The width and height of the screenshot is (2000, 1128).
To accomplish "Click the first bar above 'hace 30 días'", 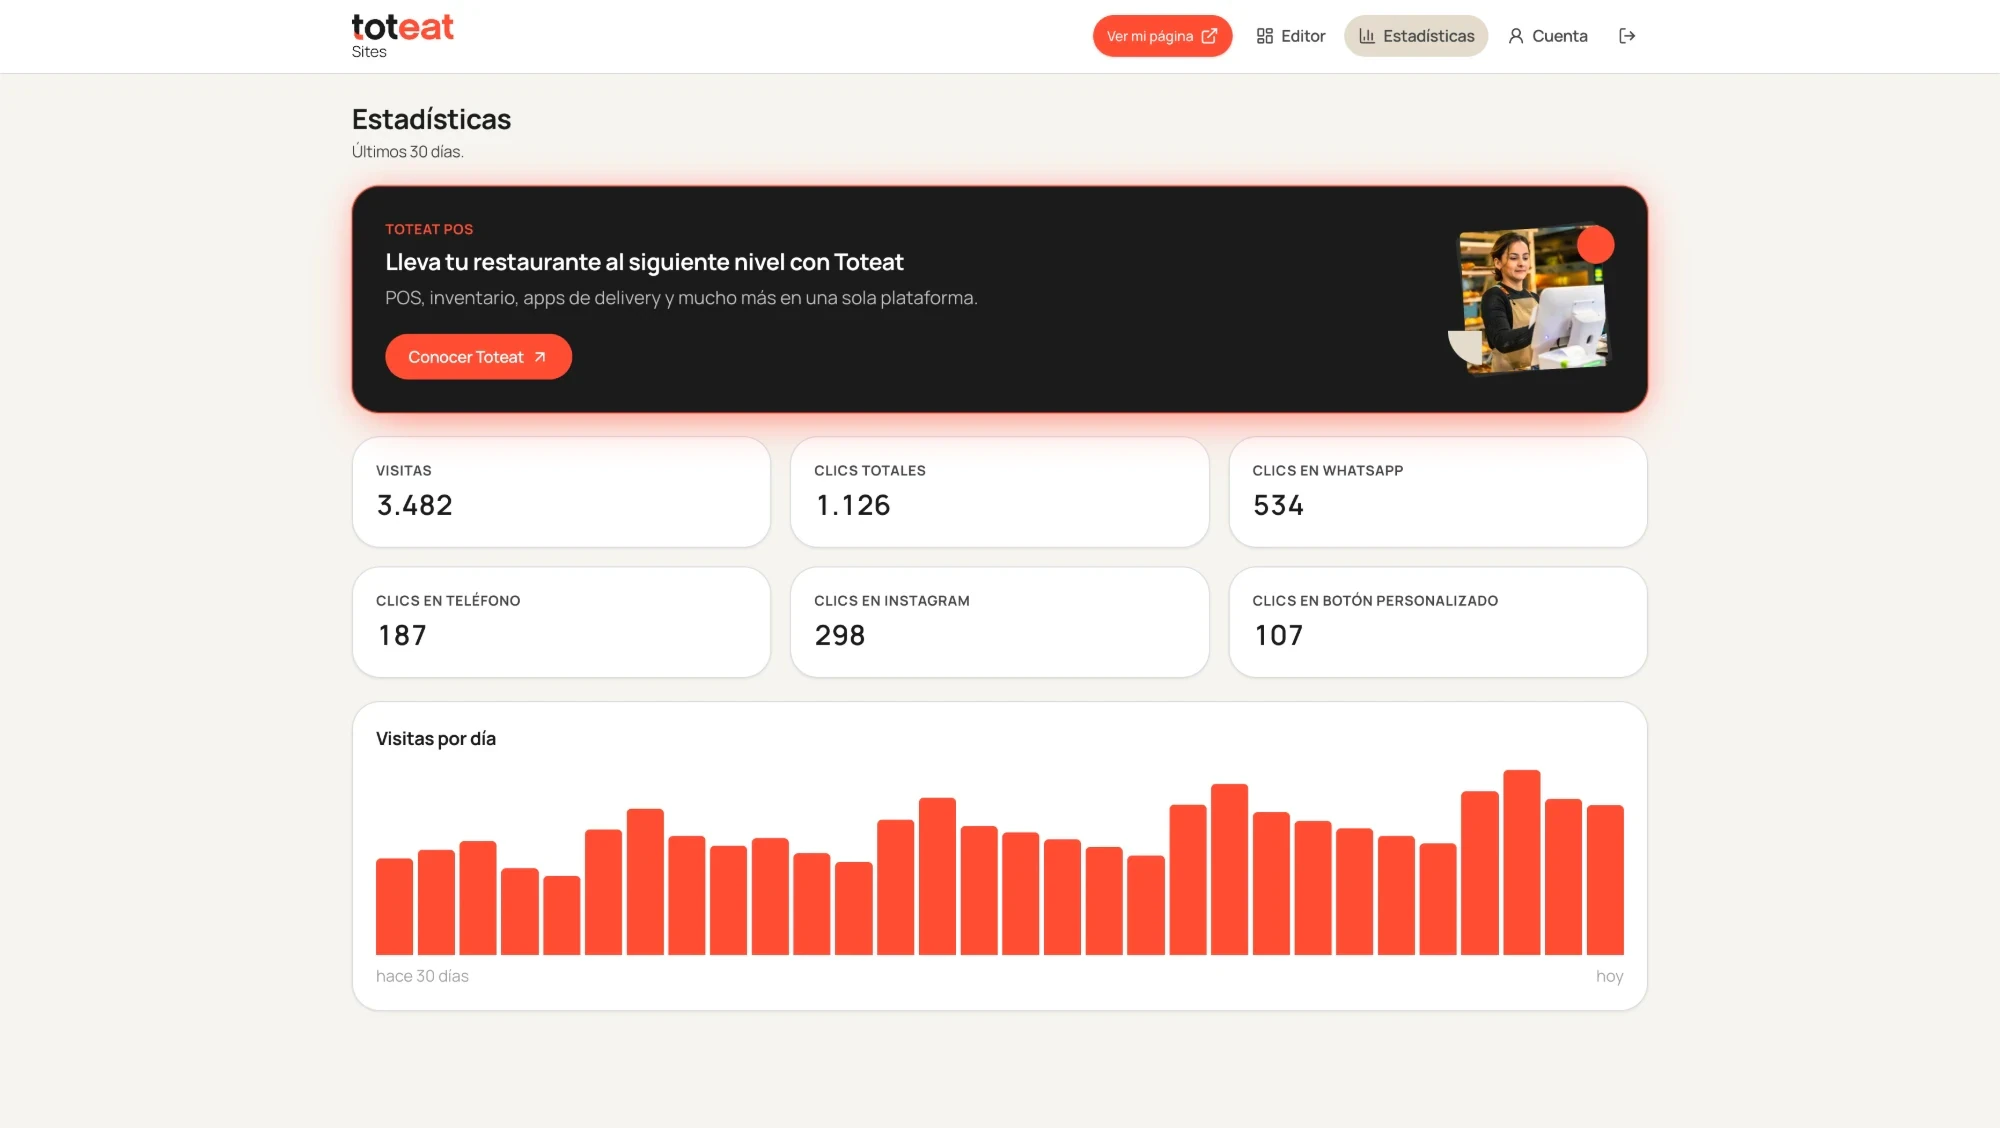I will [394, 906].
